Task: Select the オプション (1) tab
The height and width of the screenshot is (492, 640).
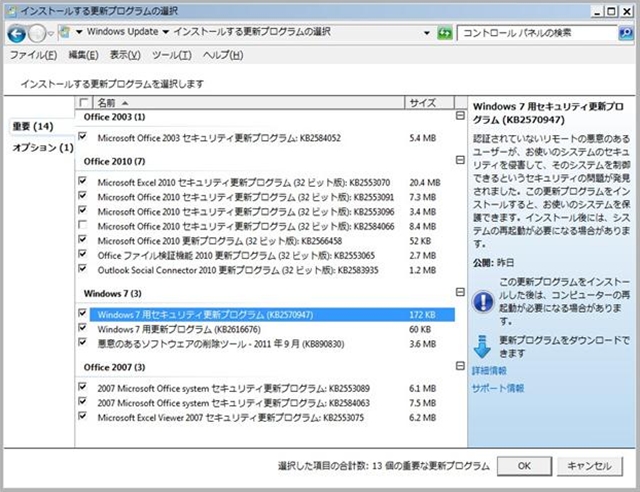Action: pos(43,147)
